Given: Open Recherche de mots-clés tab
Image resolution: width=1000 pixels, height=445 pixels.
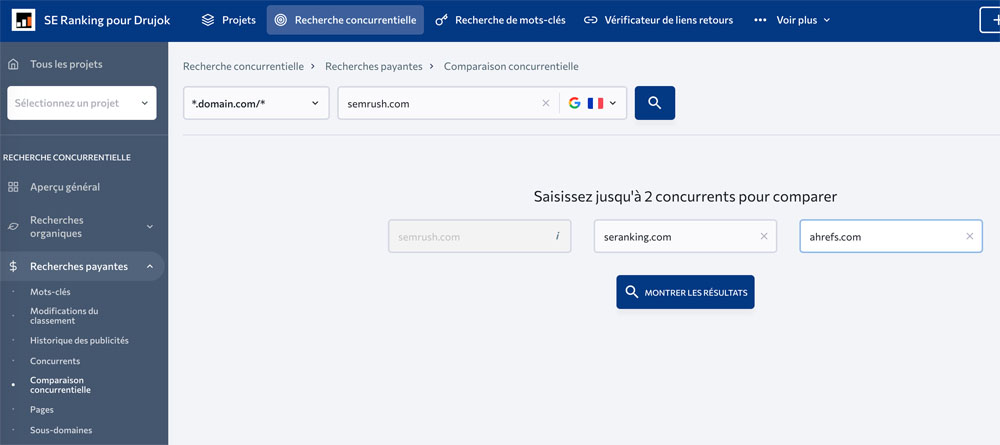Looking at the screenshot, I should (500, 20).
